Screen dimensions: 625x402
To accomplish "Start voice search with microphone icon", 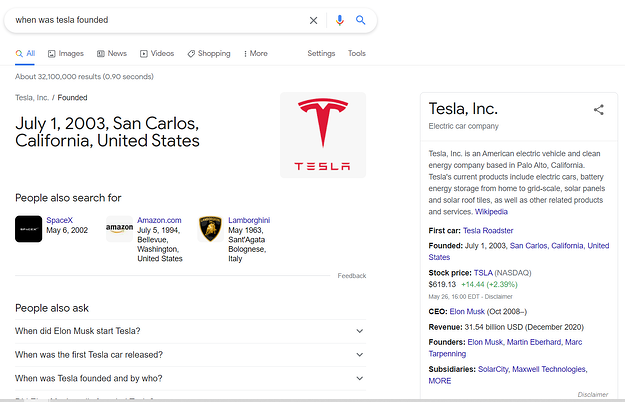I will click(x=340, y=20).
